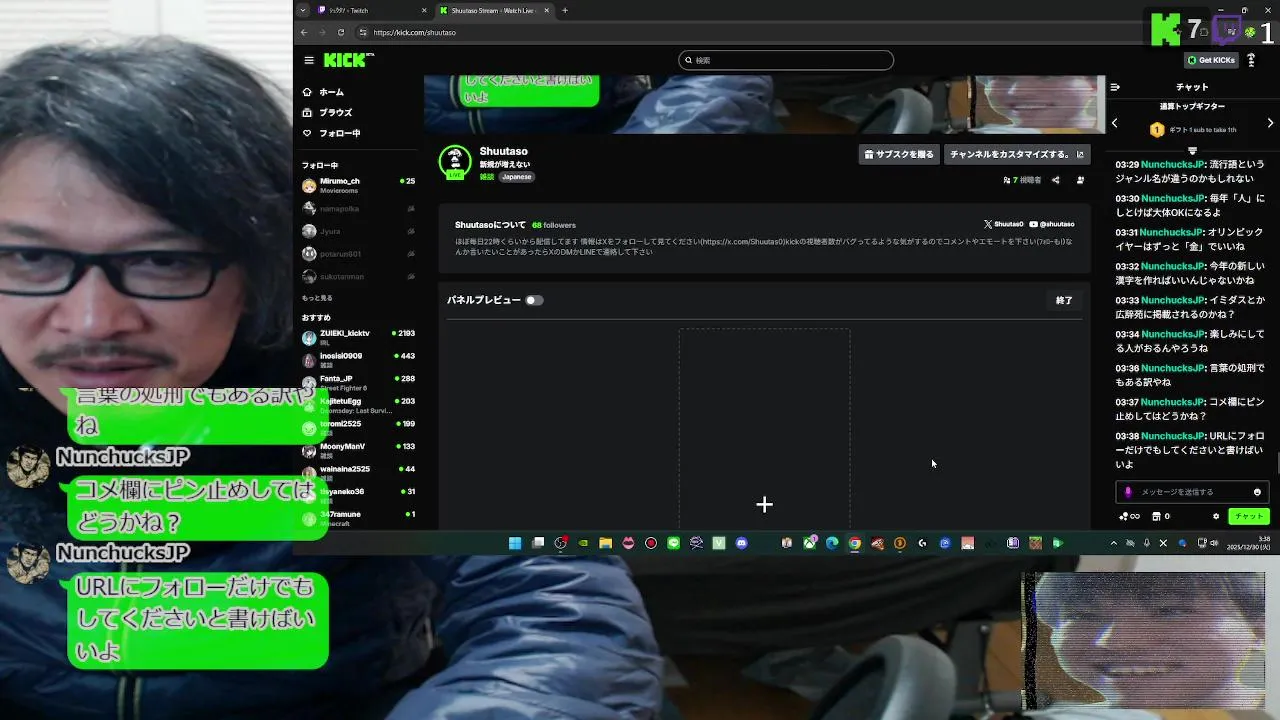Expand the gifter leaderboard with the small down arrow
The image size is (1280, 720).
pyautogui.click(x=1192, y=150)
